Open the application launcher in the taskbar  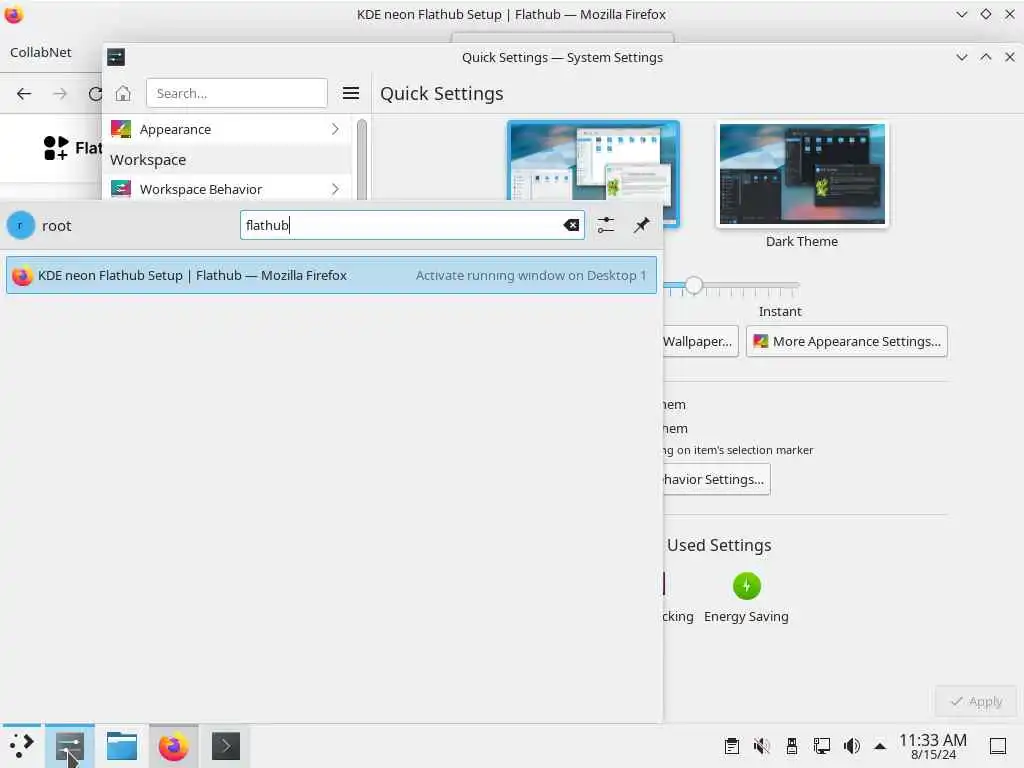coord(22,746)
